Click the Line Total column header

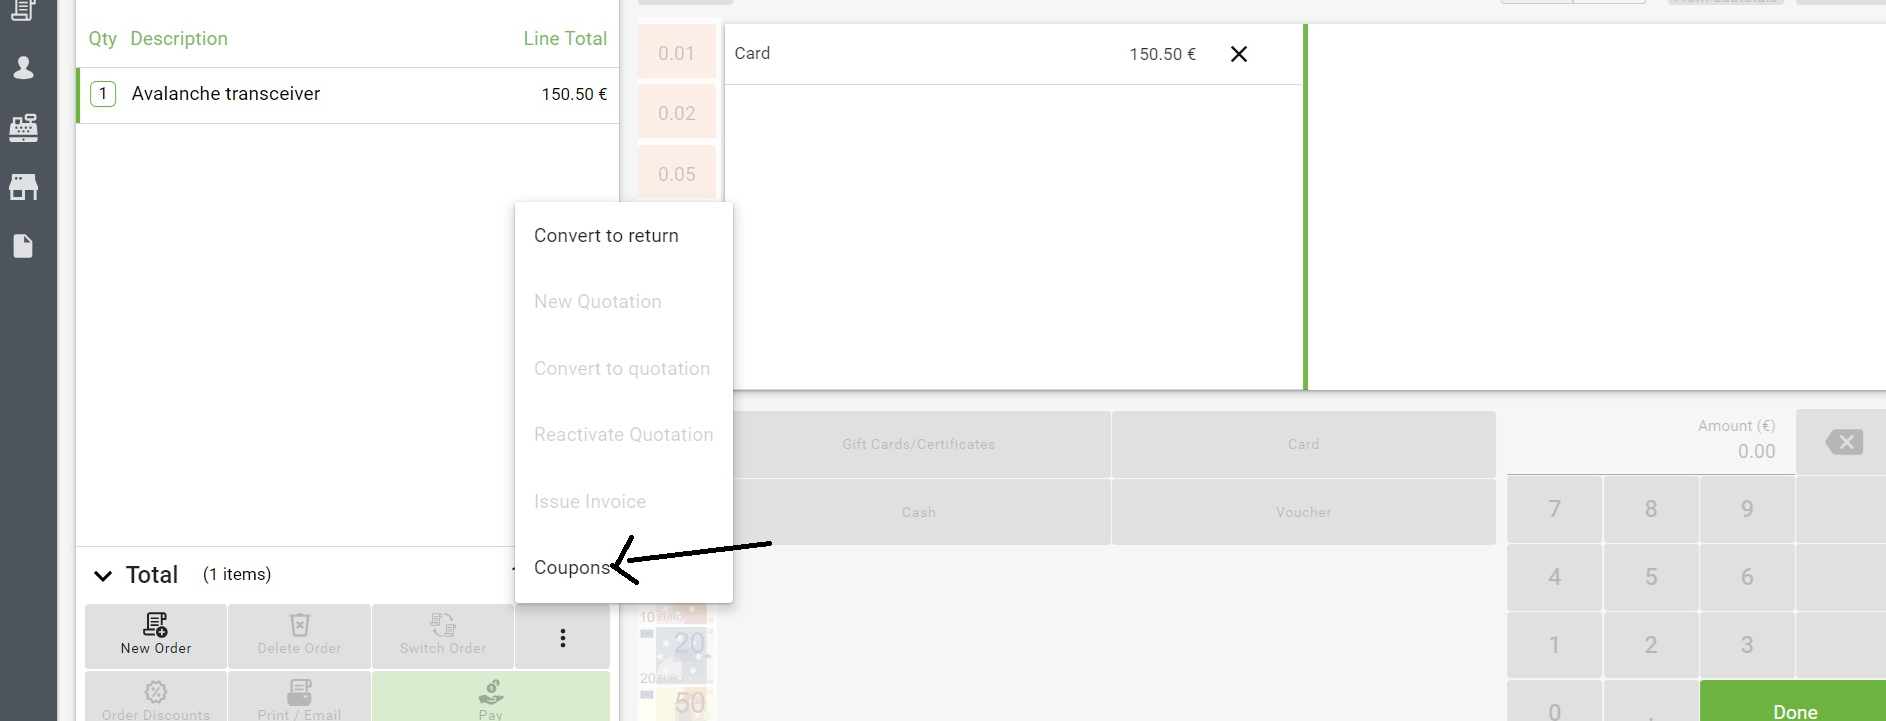click(565, 39)
